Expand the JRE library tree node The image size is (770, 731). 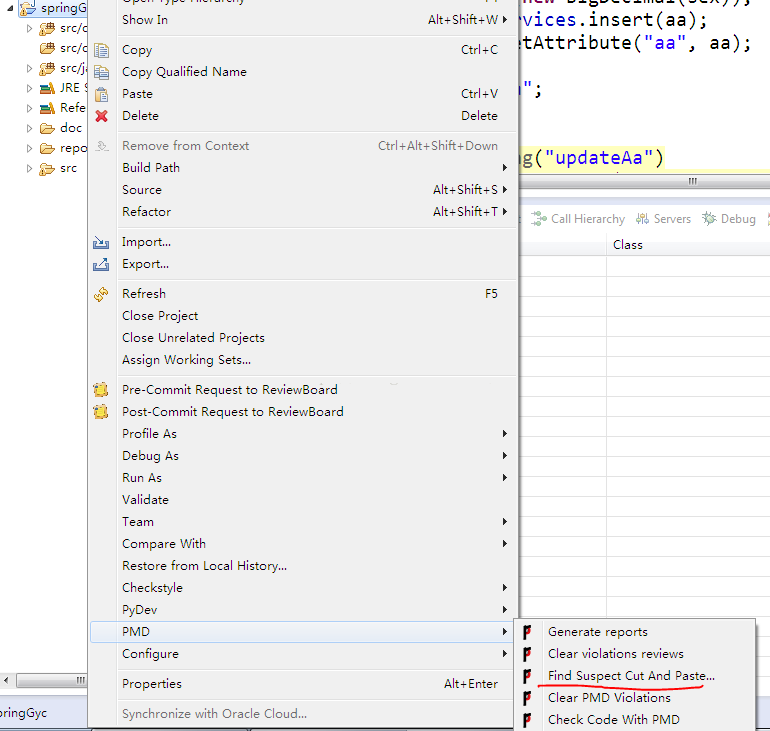(x=29, y=88)
